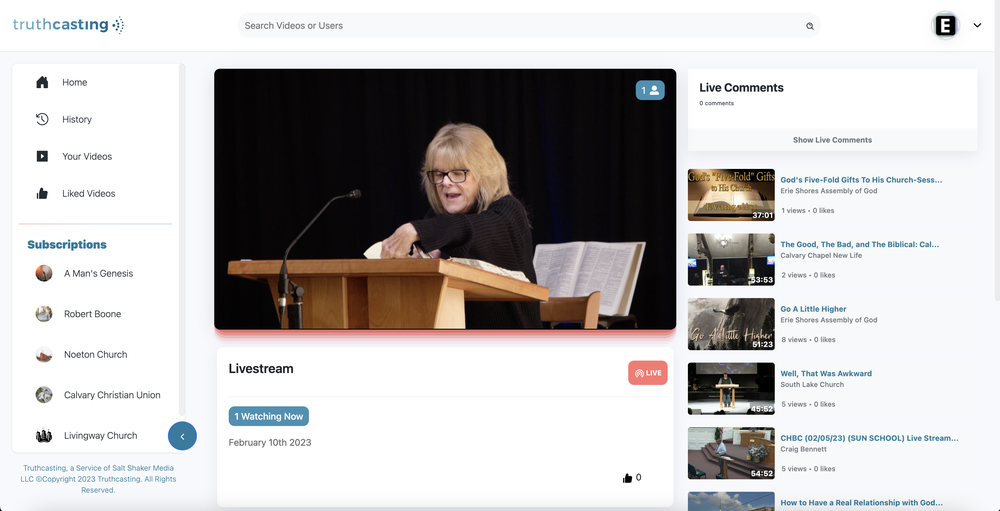1000x511 pixels.
Task: Open The Good, The Bad, and The Biblical thumbnail
Action: (x=731, y=259)
